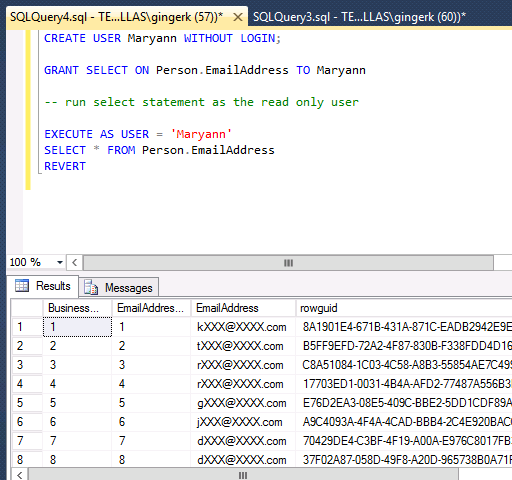Click the 'Maryann' string literal

coord(201,134)
